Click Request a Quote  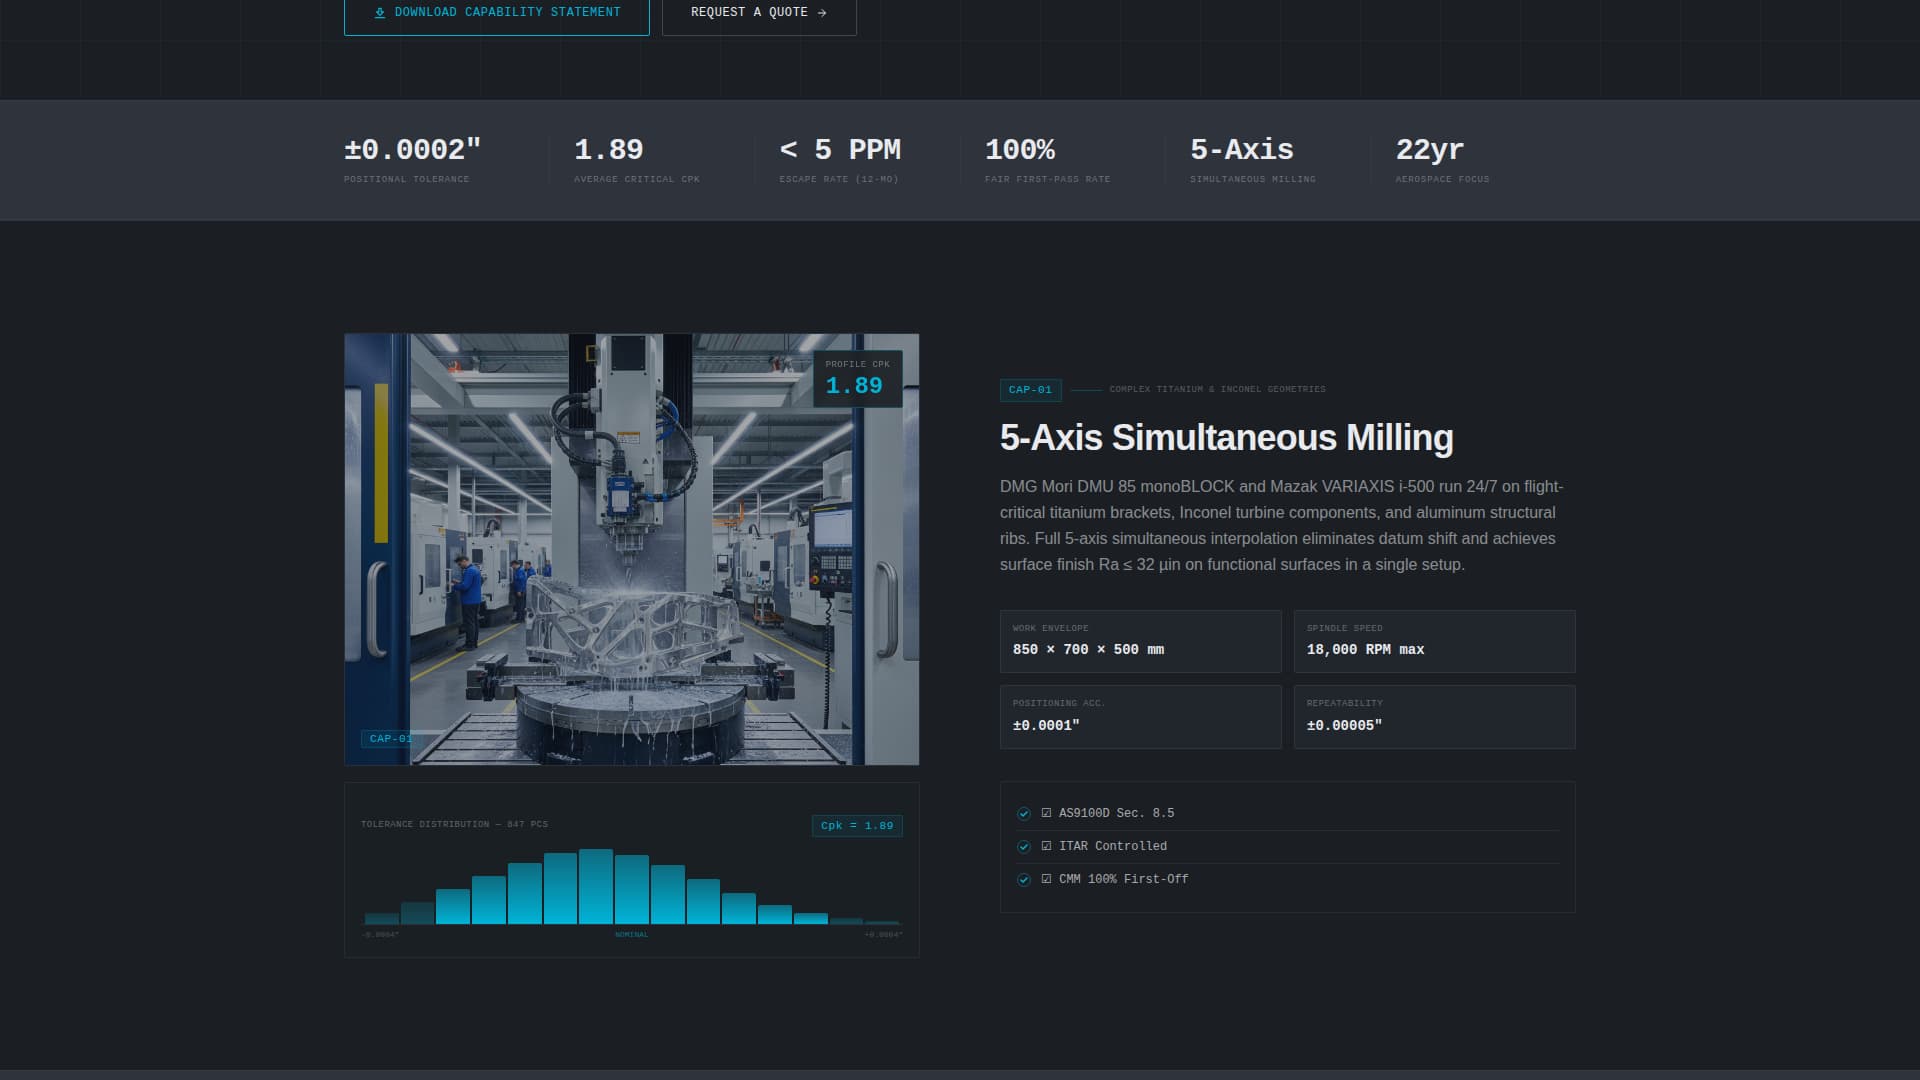[759, 12]
